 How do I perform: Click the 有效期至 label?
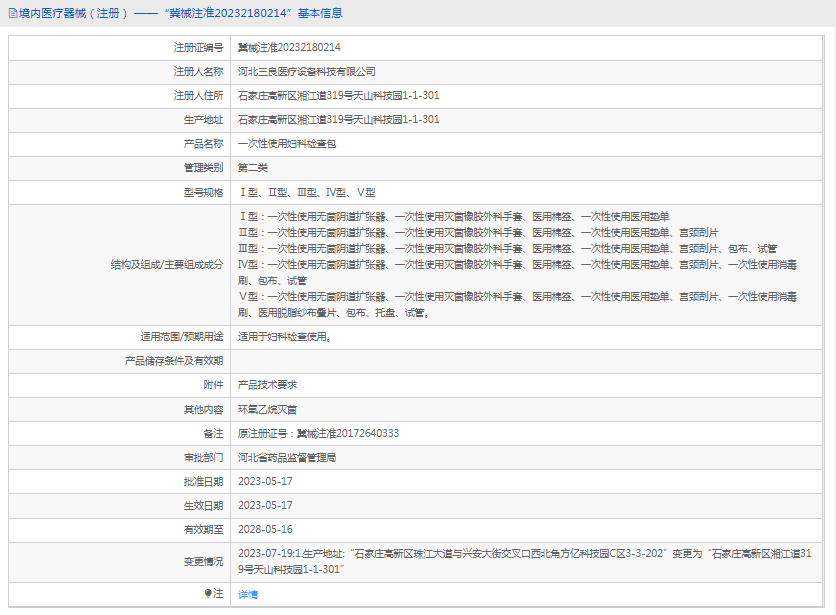pyautogui.click(x=203, y=530)
